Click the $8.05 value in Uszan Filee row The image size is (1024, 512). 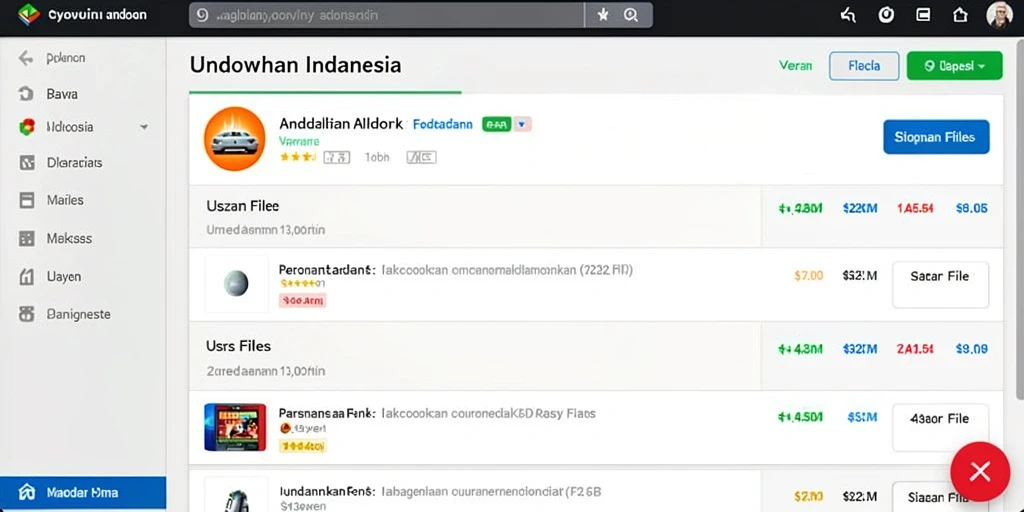click(971, 209)
